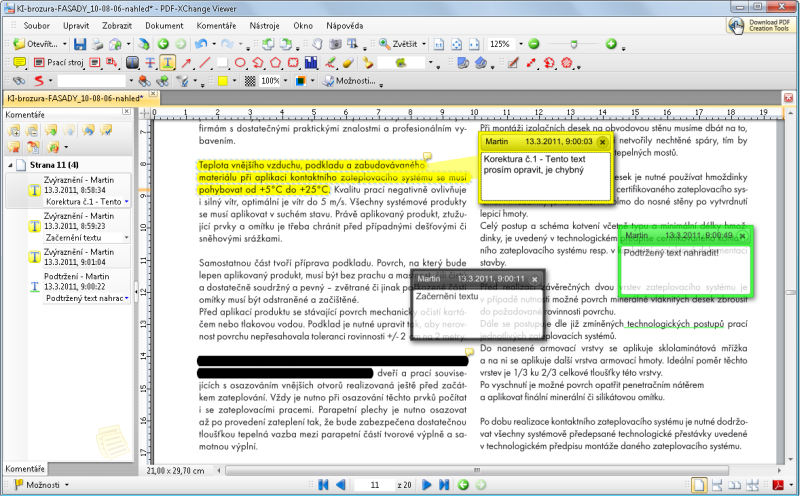Delete comment with the red X bubble icon

[x=14, y=147]
